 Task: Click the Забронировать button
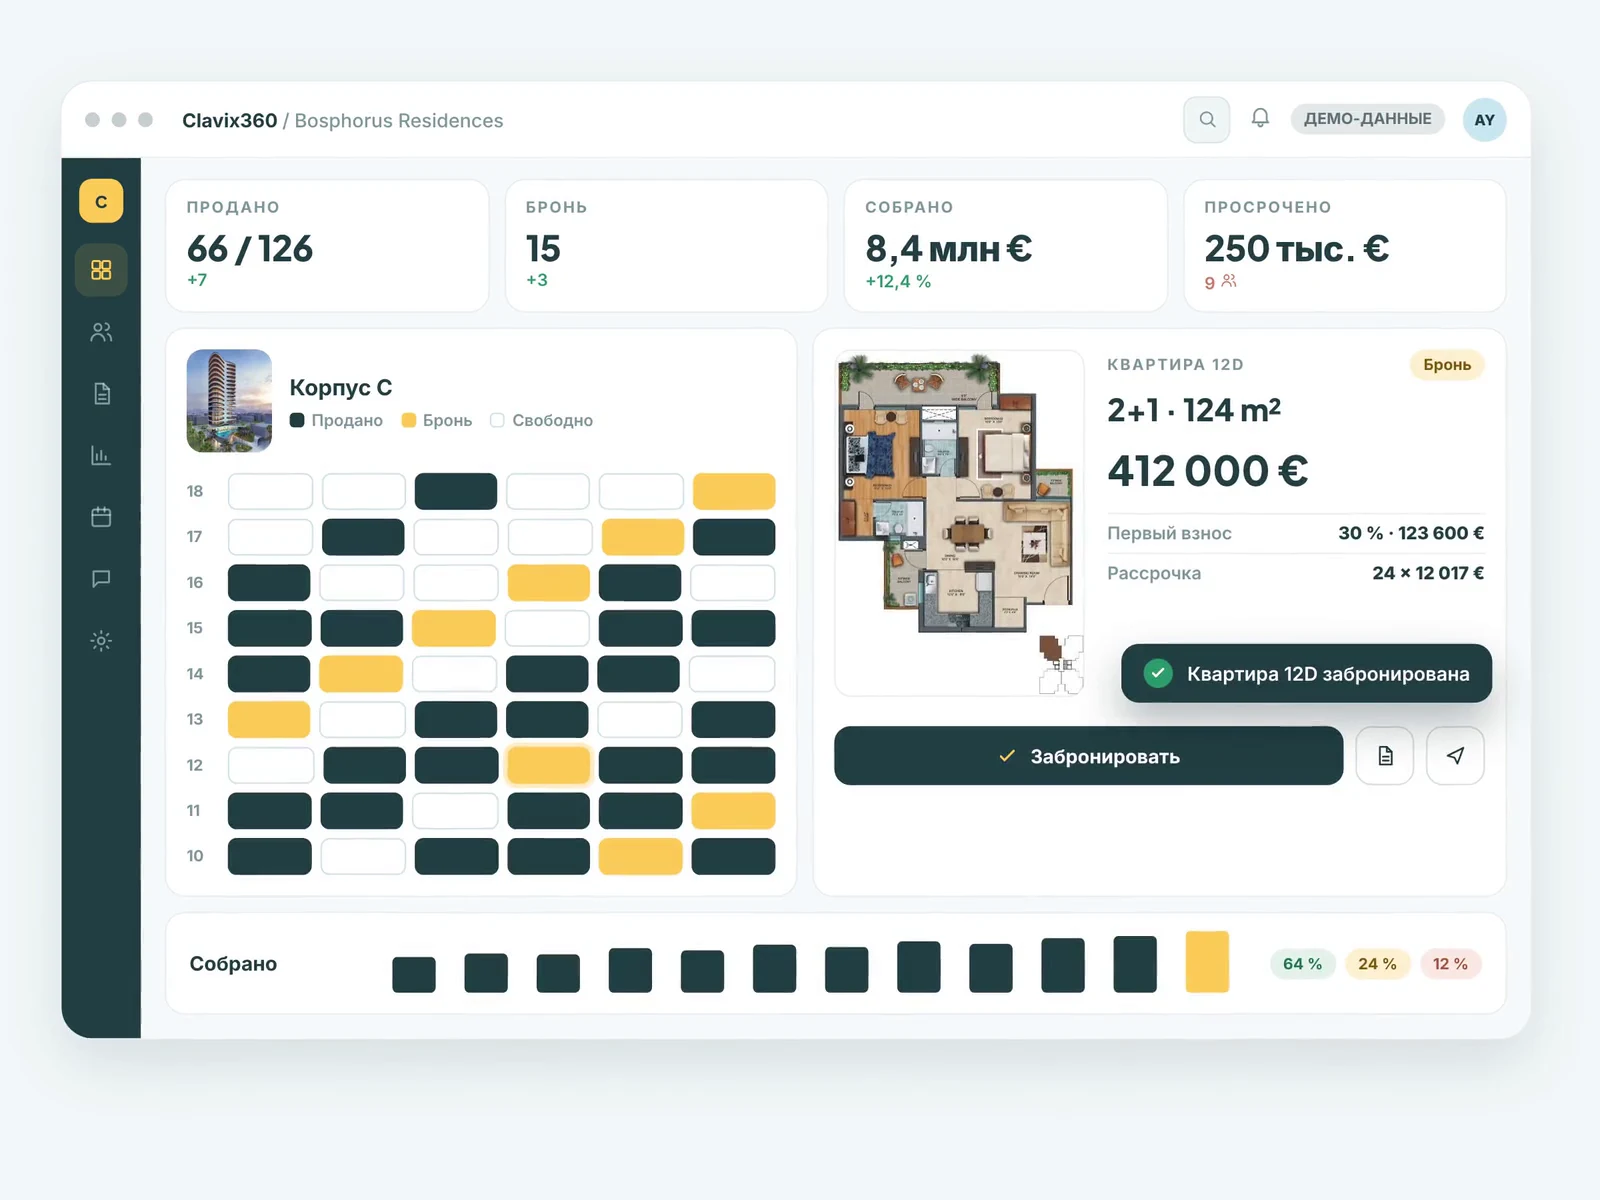pyautogui.click(x=1088, y=756)
